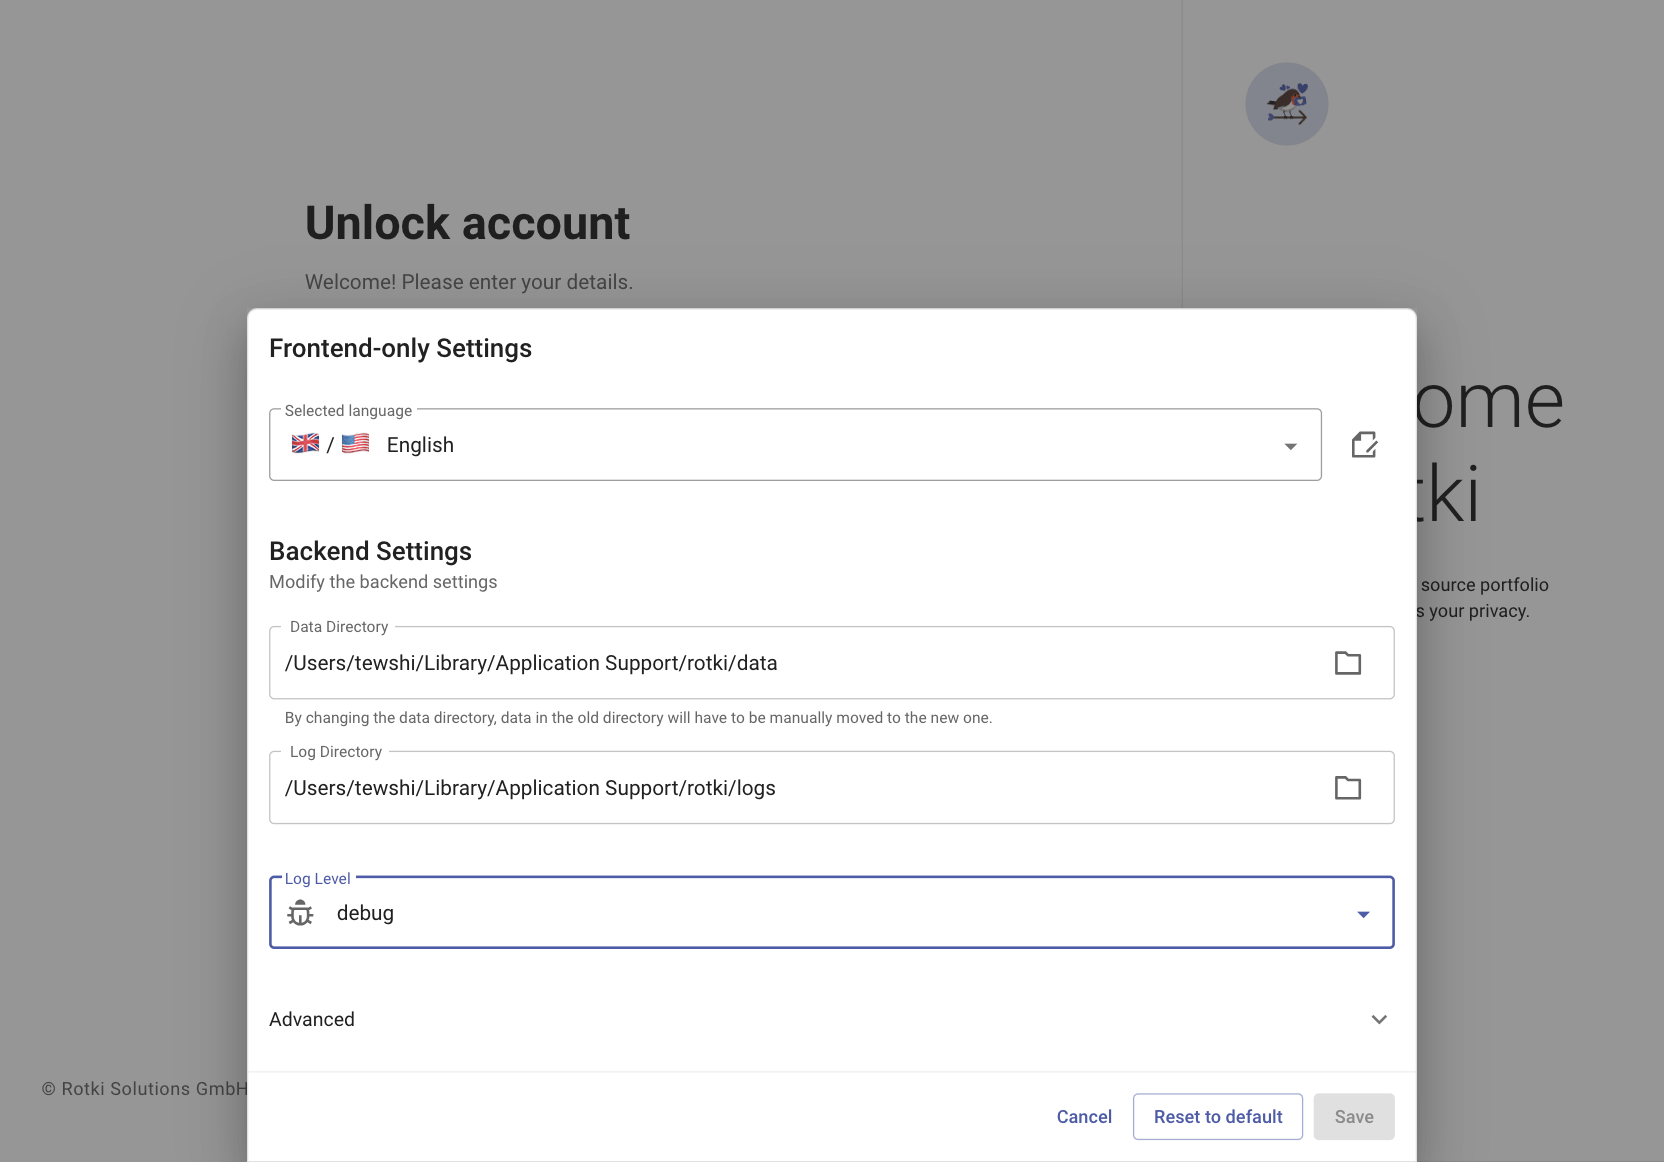This screenshot has width=1664, height=1162.
Task: Click the rotki bird logo avatar
Action: [1287, 103]
